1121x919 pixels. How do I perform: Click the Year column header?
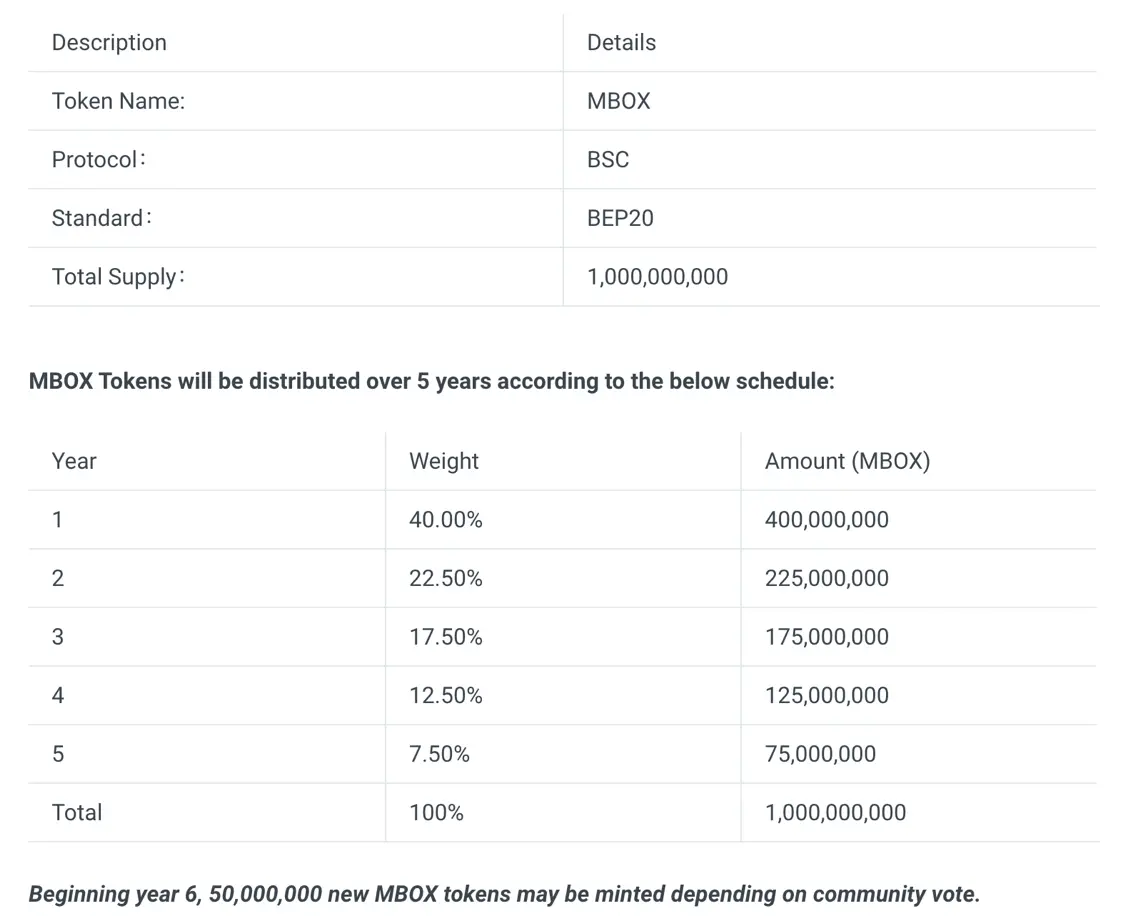click(74, 461)
